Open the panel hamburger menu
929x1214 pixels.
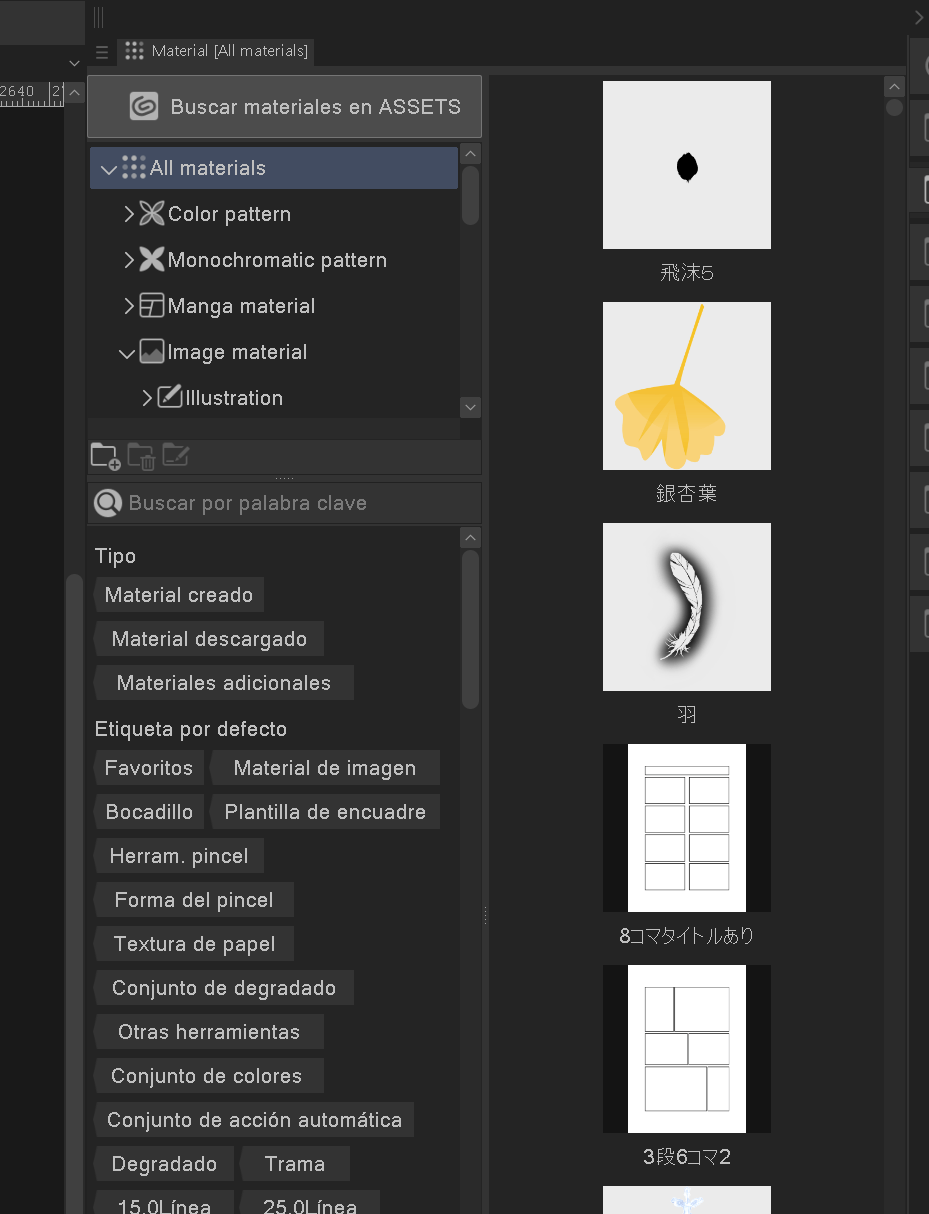(x=101, y=51)
